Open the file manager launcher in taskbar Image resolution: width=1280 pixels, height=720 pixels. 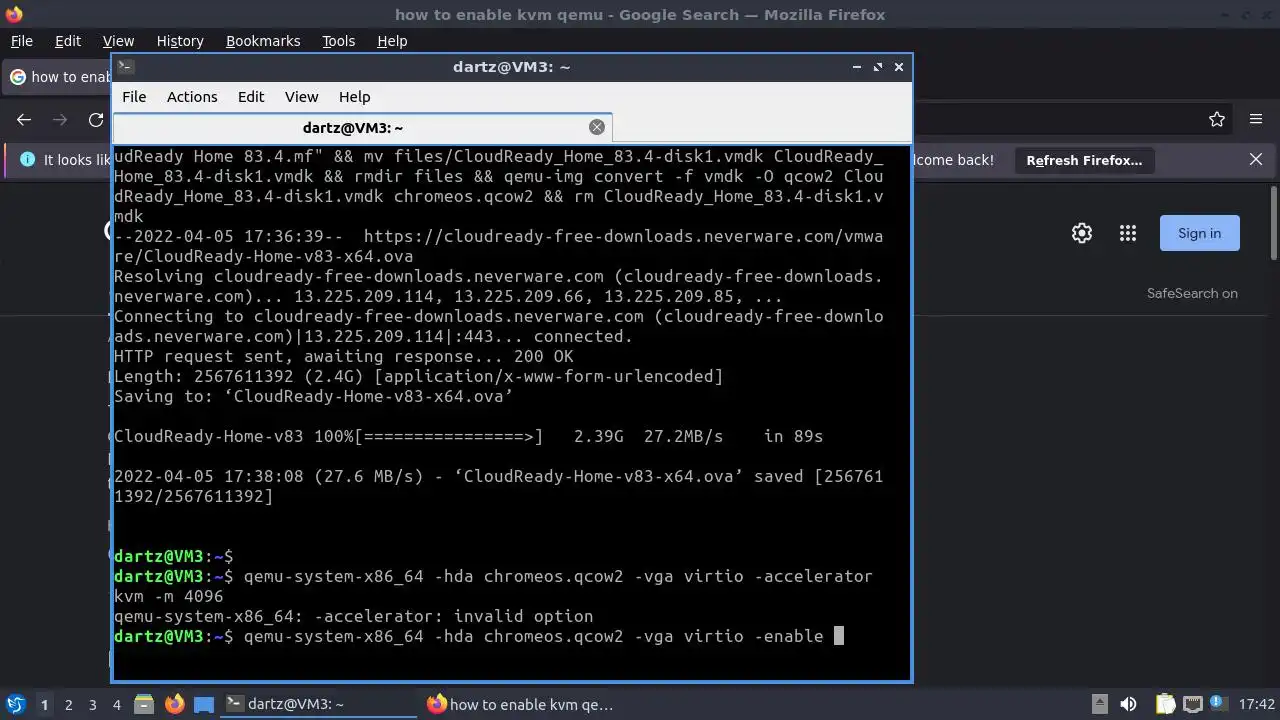pos(144,704)
